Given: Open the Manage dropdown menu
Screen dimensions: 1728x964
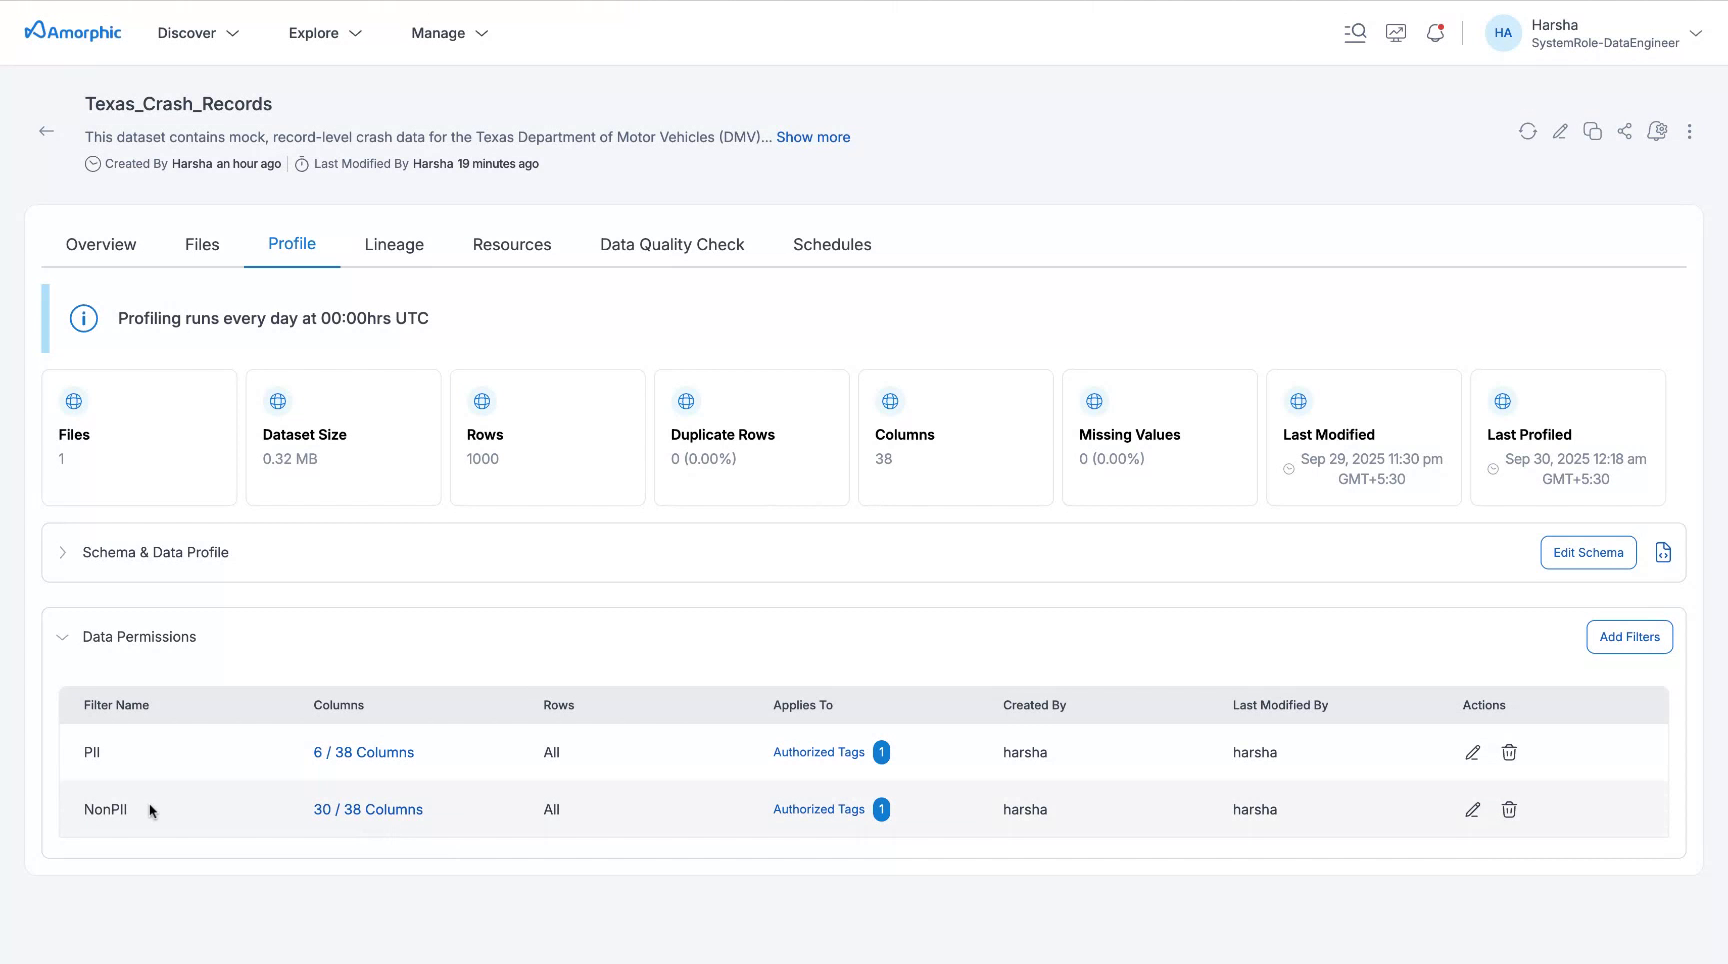Looking at the screenshot, I should tap(449, 33).
